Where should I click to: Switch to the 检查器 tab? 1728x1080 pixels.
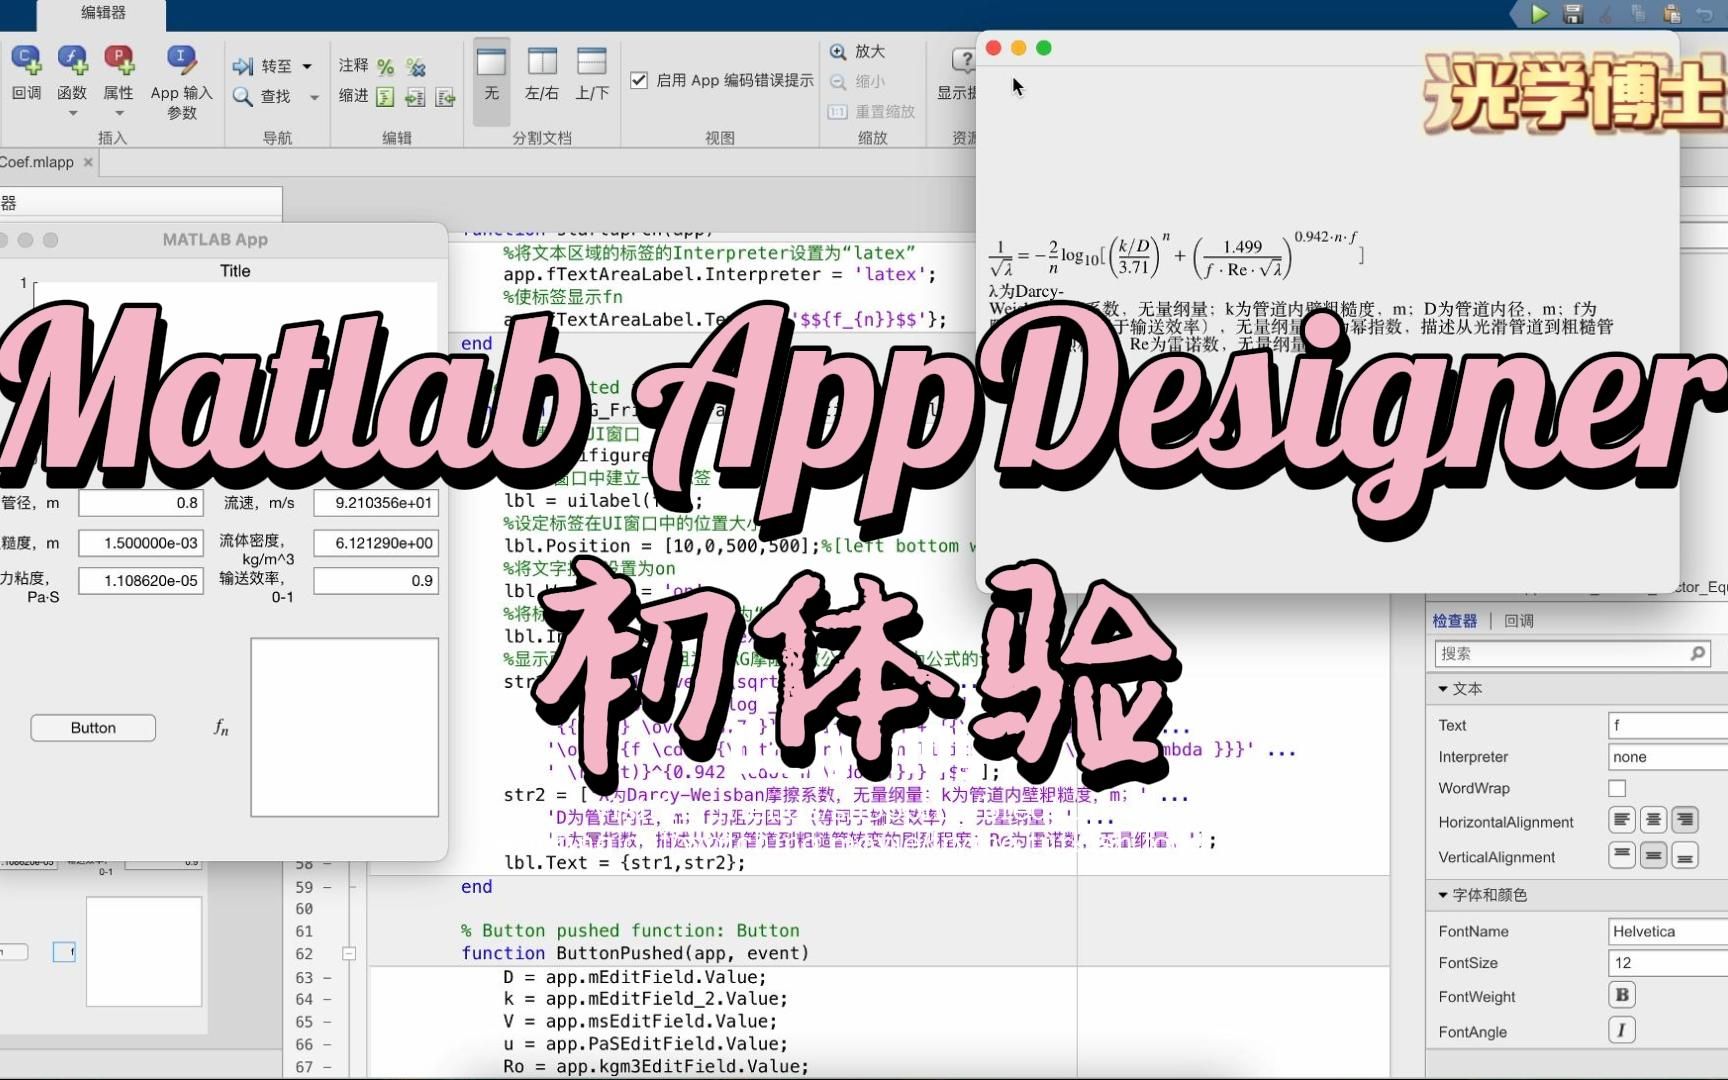tap(1455, 621)
